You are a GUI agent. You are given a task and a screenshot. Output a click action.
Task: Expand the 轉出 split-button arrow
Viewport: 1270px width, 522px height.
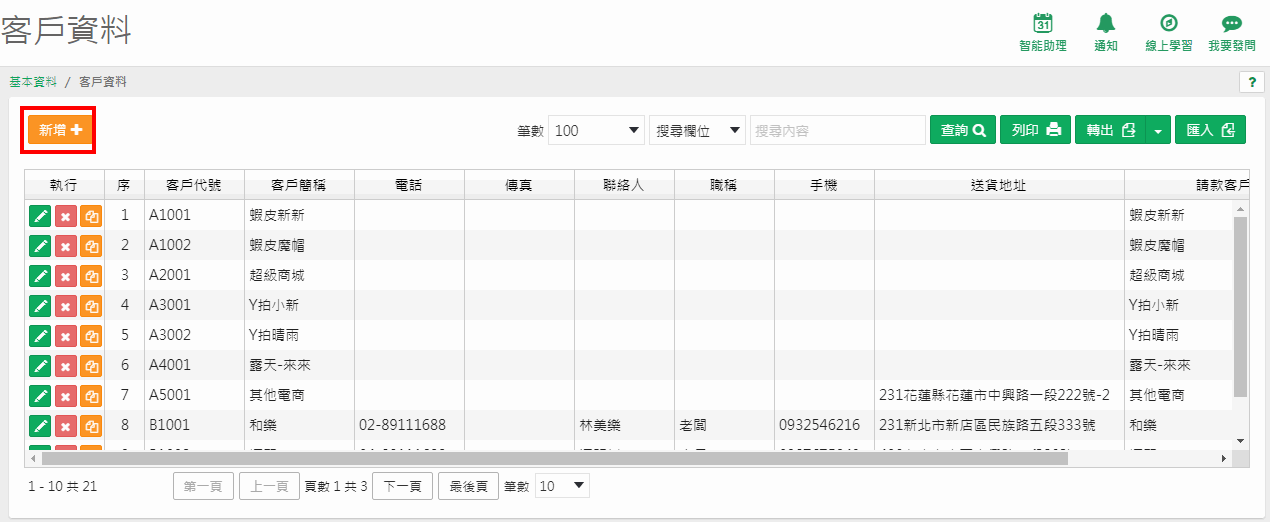1158,130
